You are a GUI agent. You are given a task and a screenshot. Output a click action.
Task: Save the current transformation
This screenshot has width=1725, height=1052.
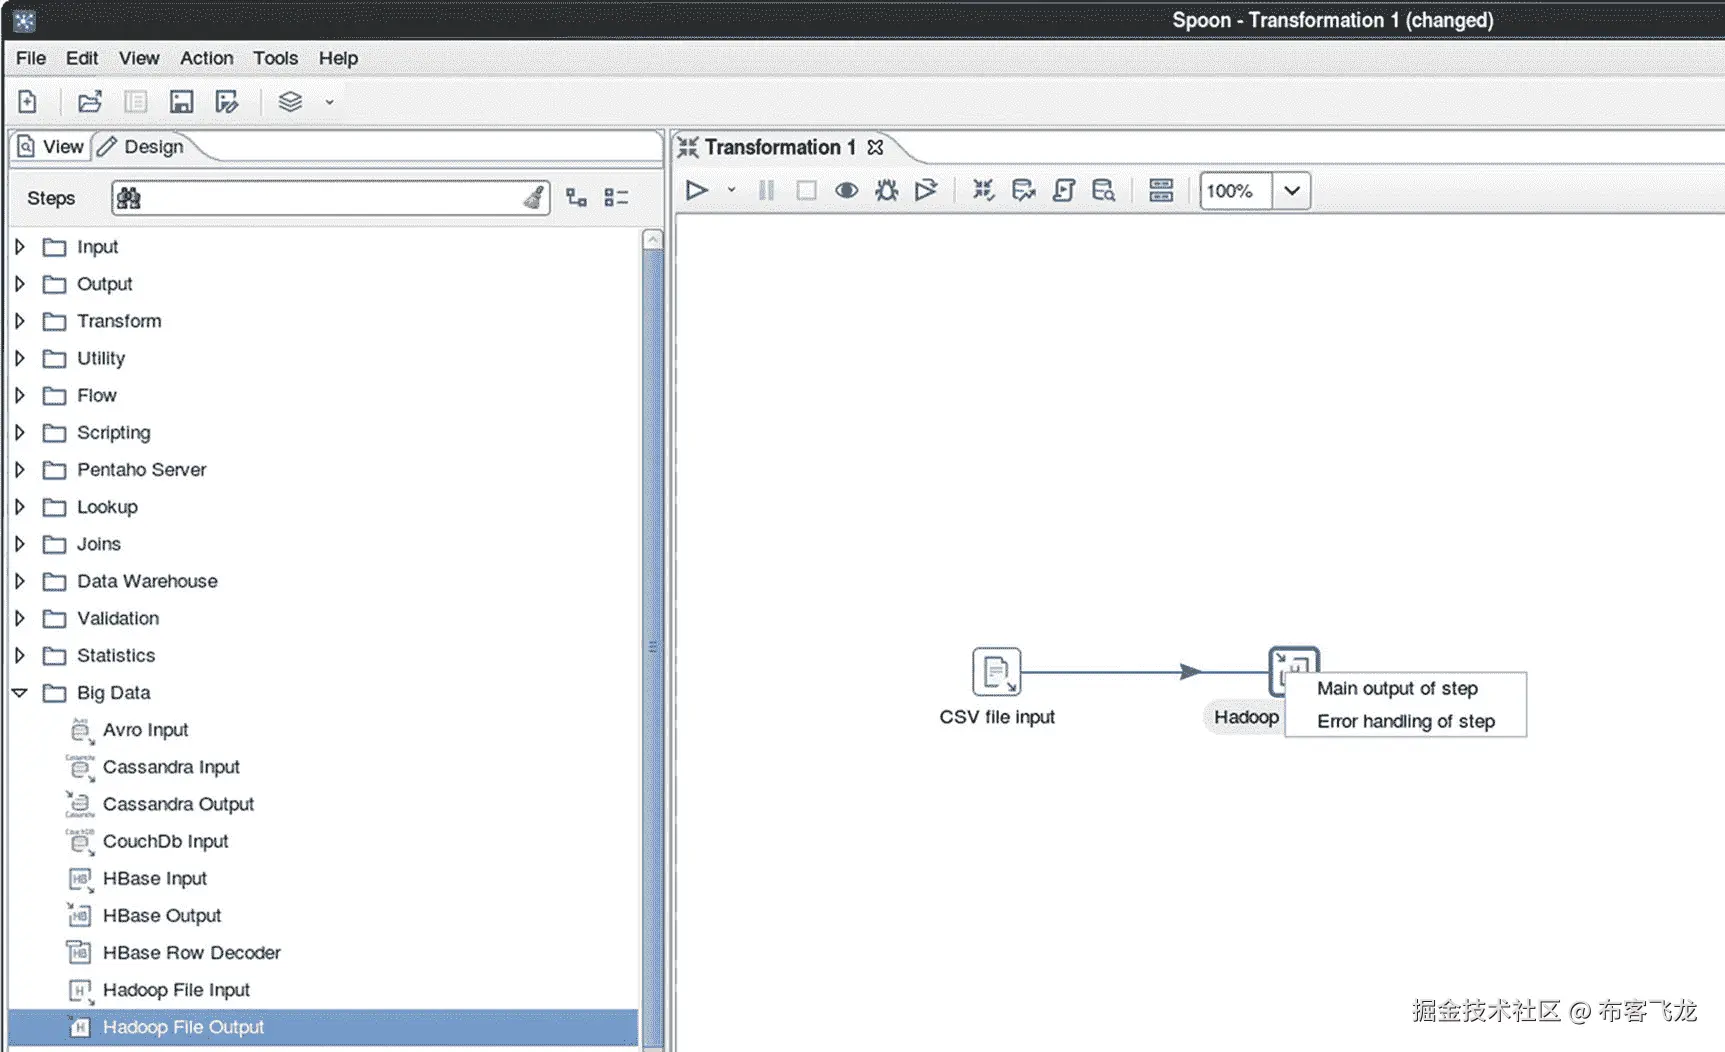click(182, 101)
